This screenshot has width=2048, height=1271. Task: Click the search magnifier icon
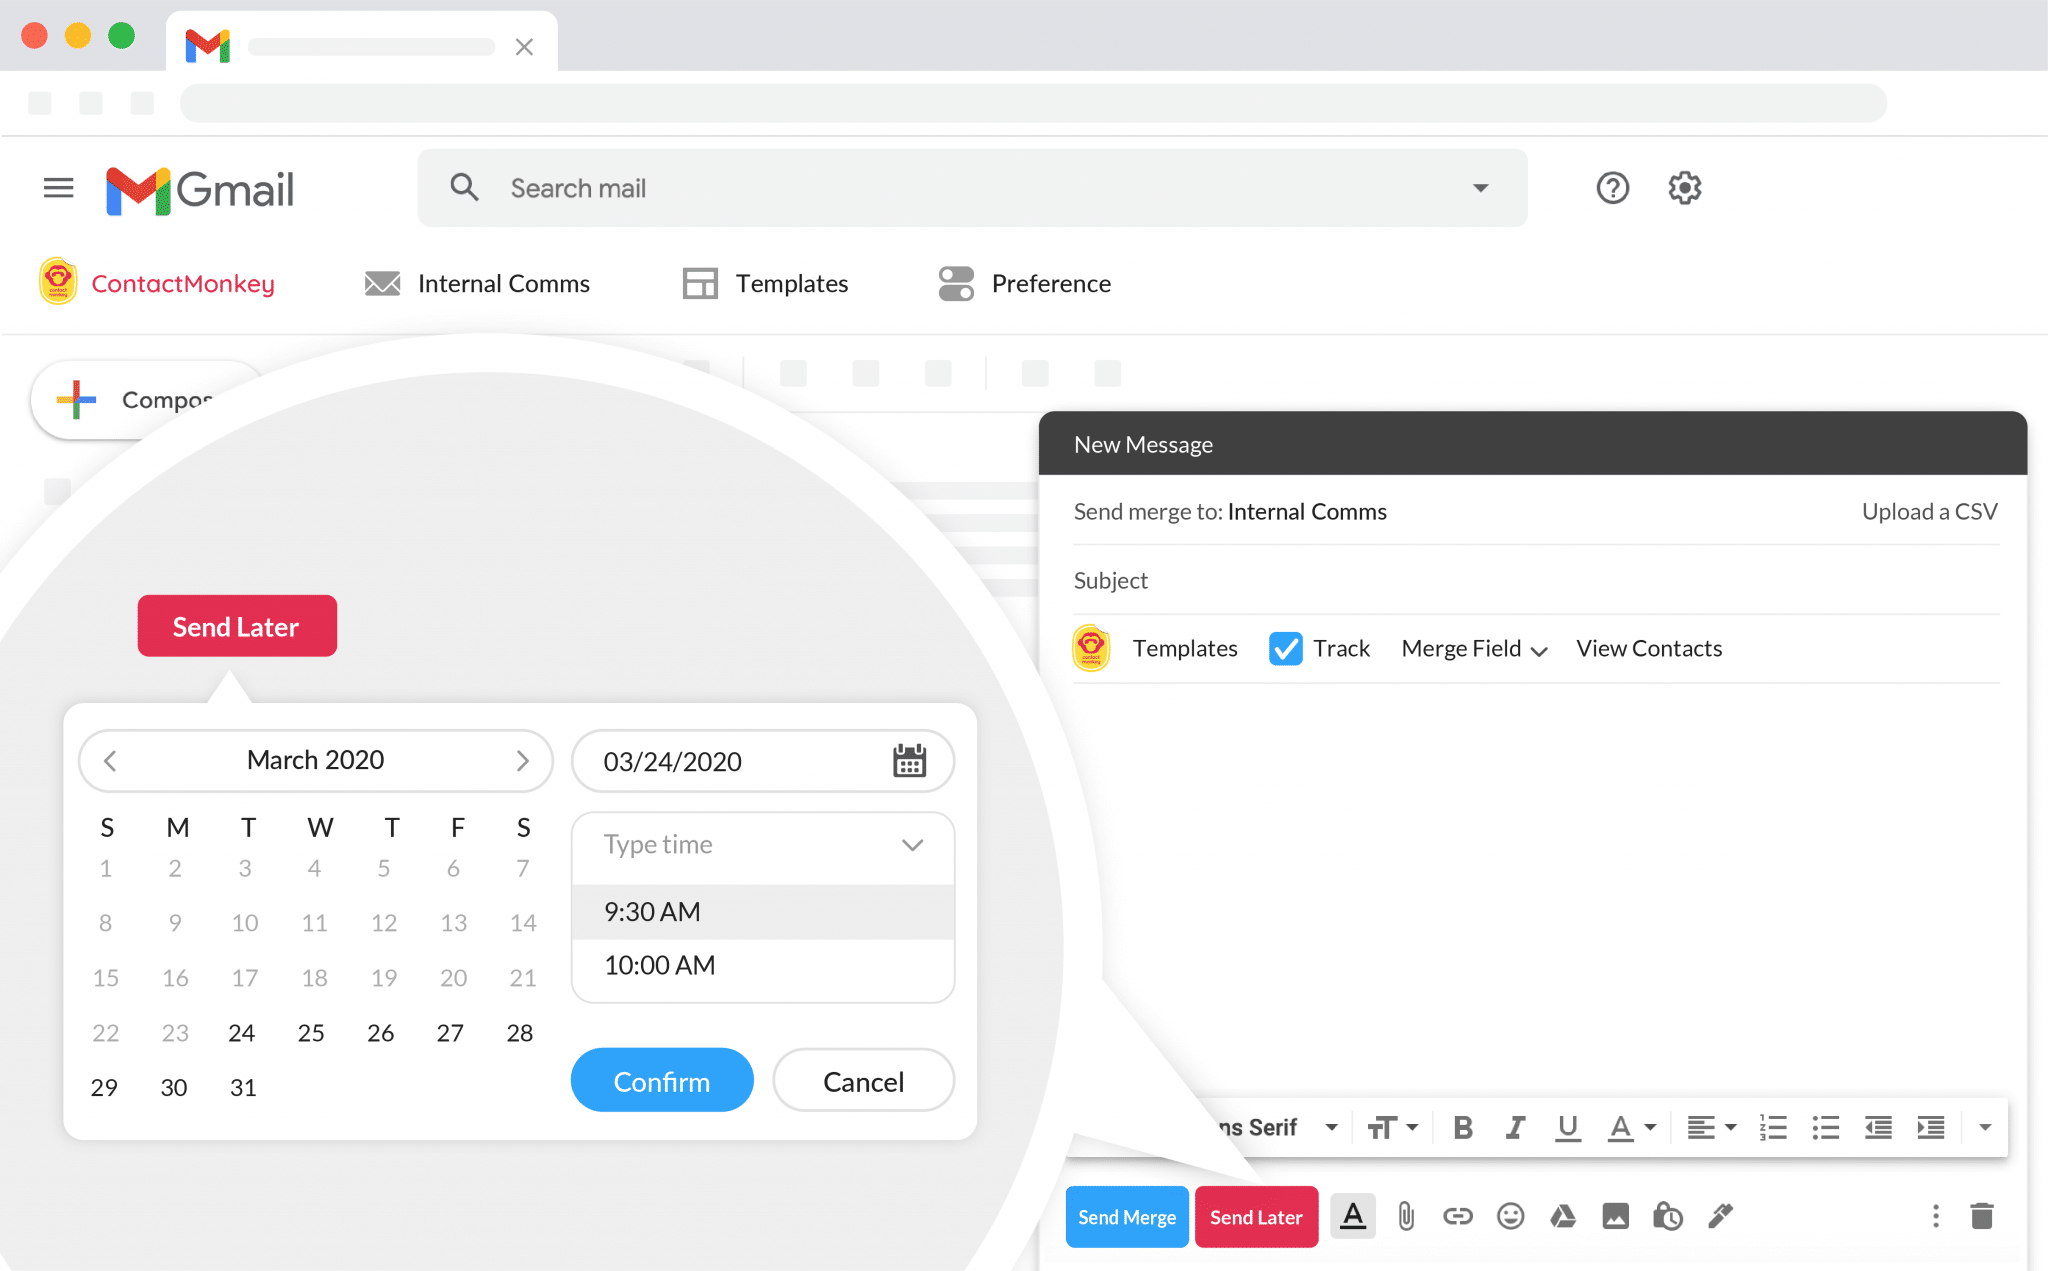coord(464,187)
